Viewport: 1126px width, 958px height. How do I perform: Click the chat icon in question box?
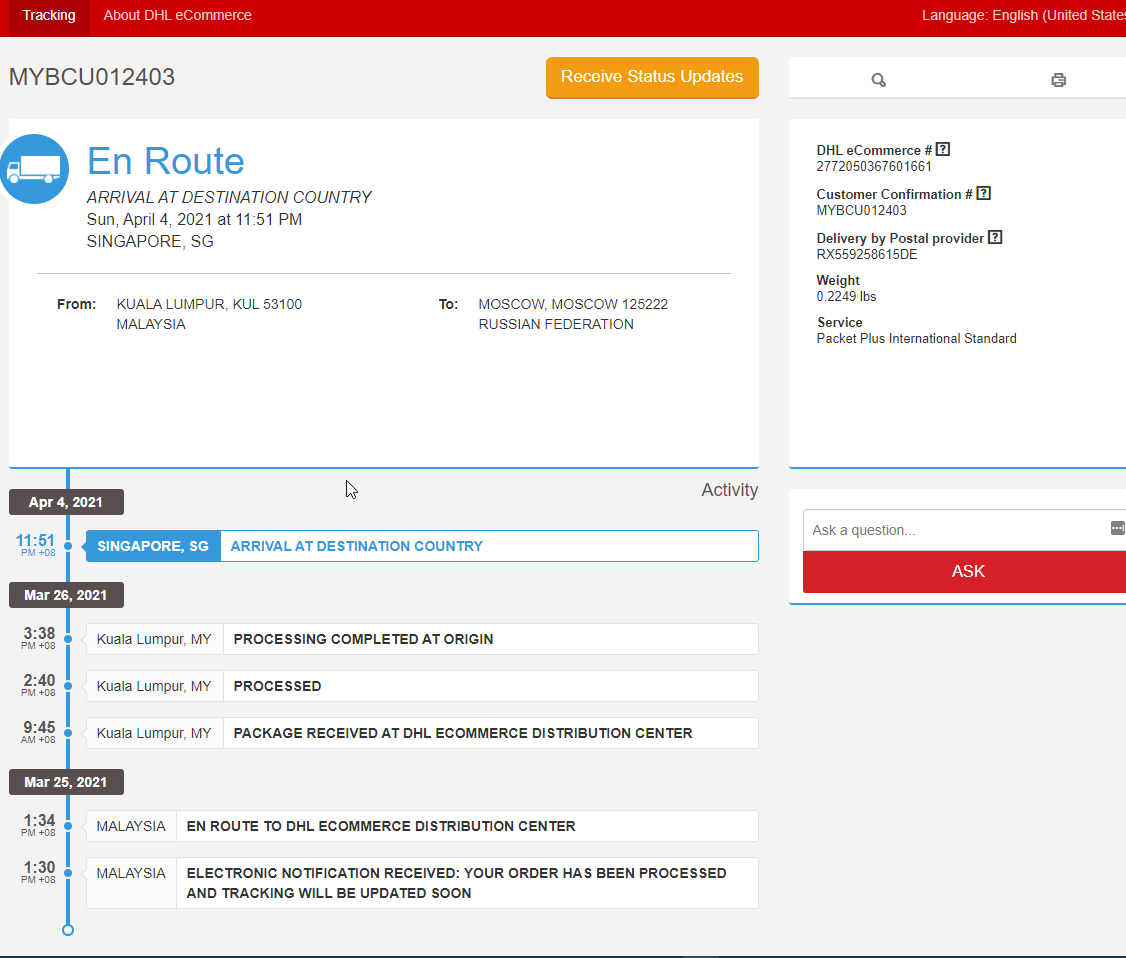(1117, 529)
